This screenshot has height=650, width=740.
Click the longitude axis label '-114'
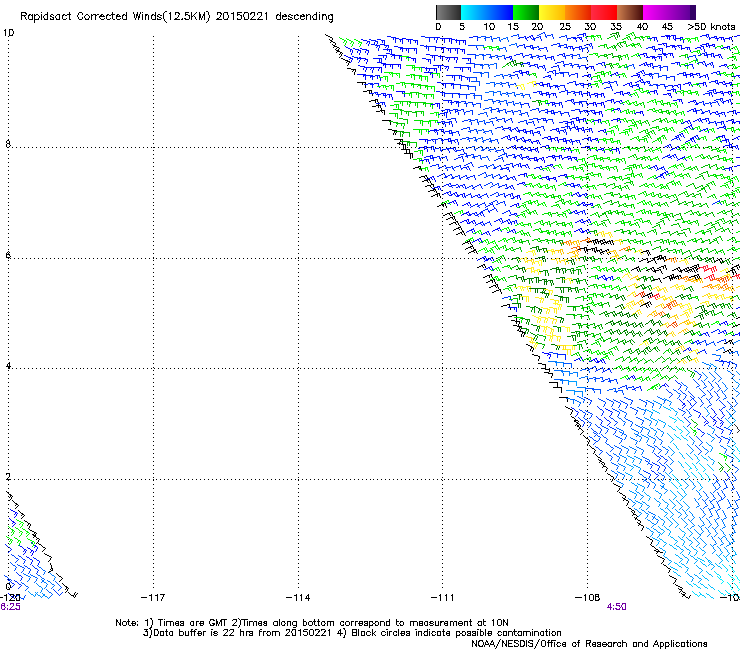(x=298, y=598)
